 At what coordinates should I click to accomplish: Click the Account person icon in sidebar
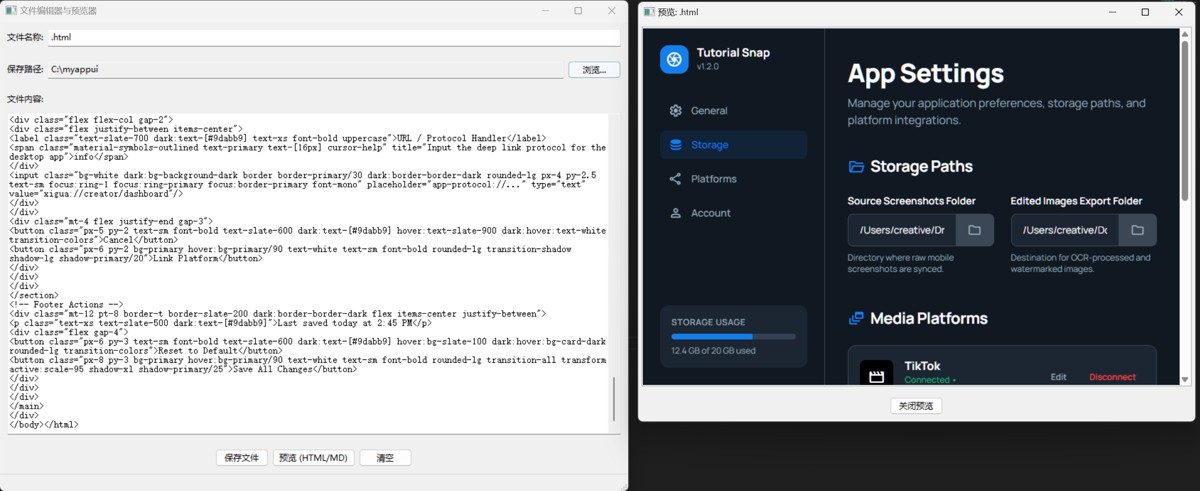click(x=676, y=213)
